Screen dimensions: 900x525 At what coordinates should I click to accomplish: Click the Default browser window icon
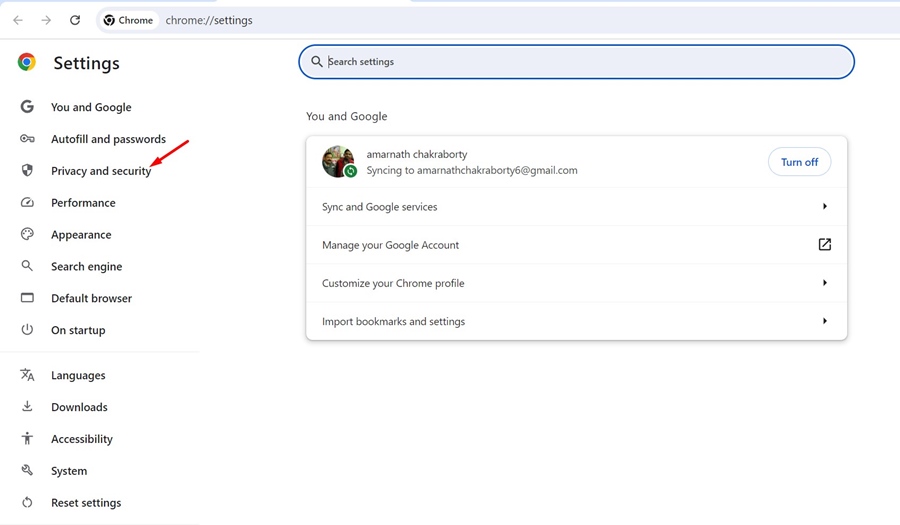pyautogui.click(x=27, y=298)
